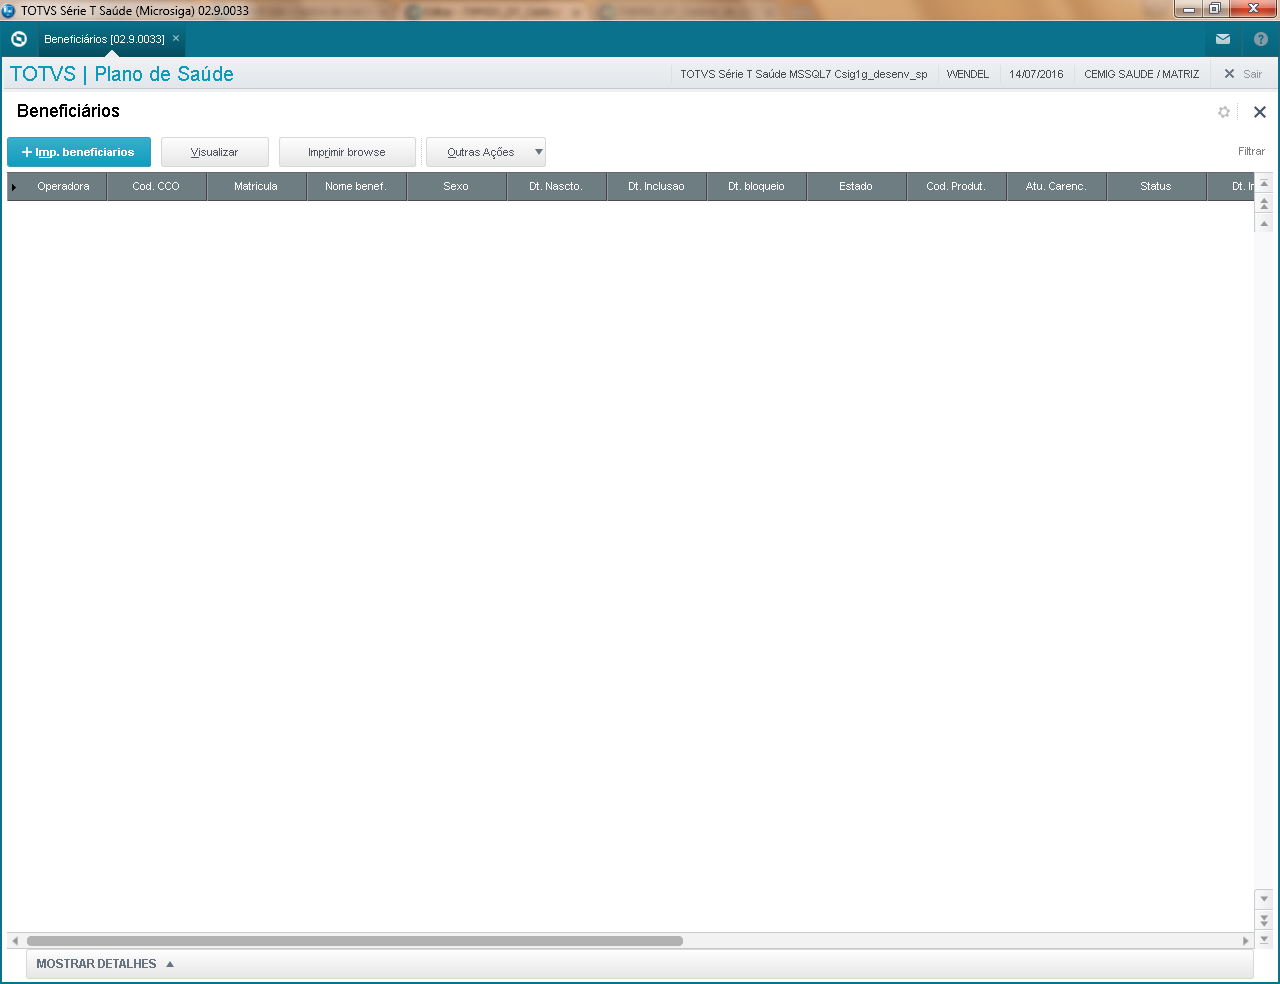1280x984 pixels.
Task: Sort by the Cod. CCO column header
Action: 156,186
